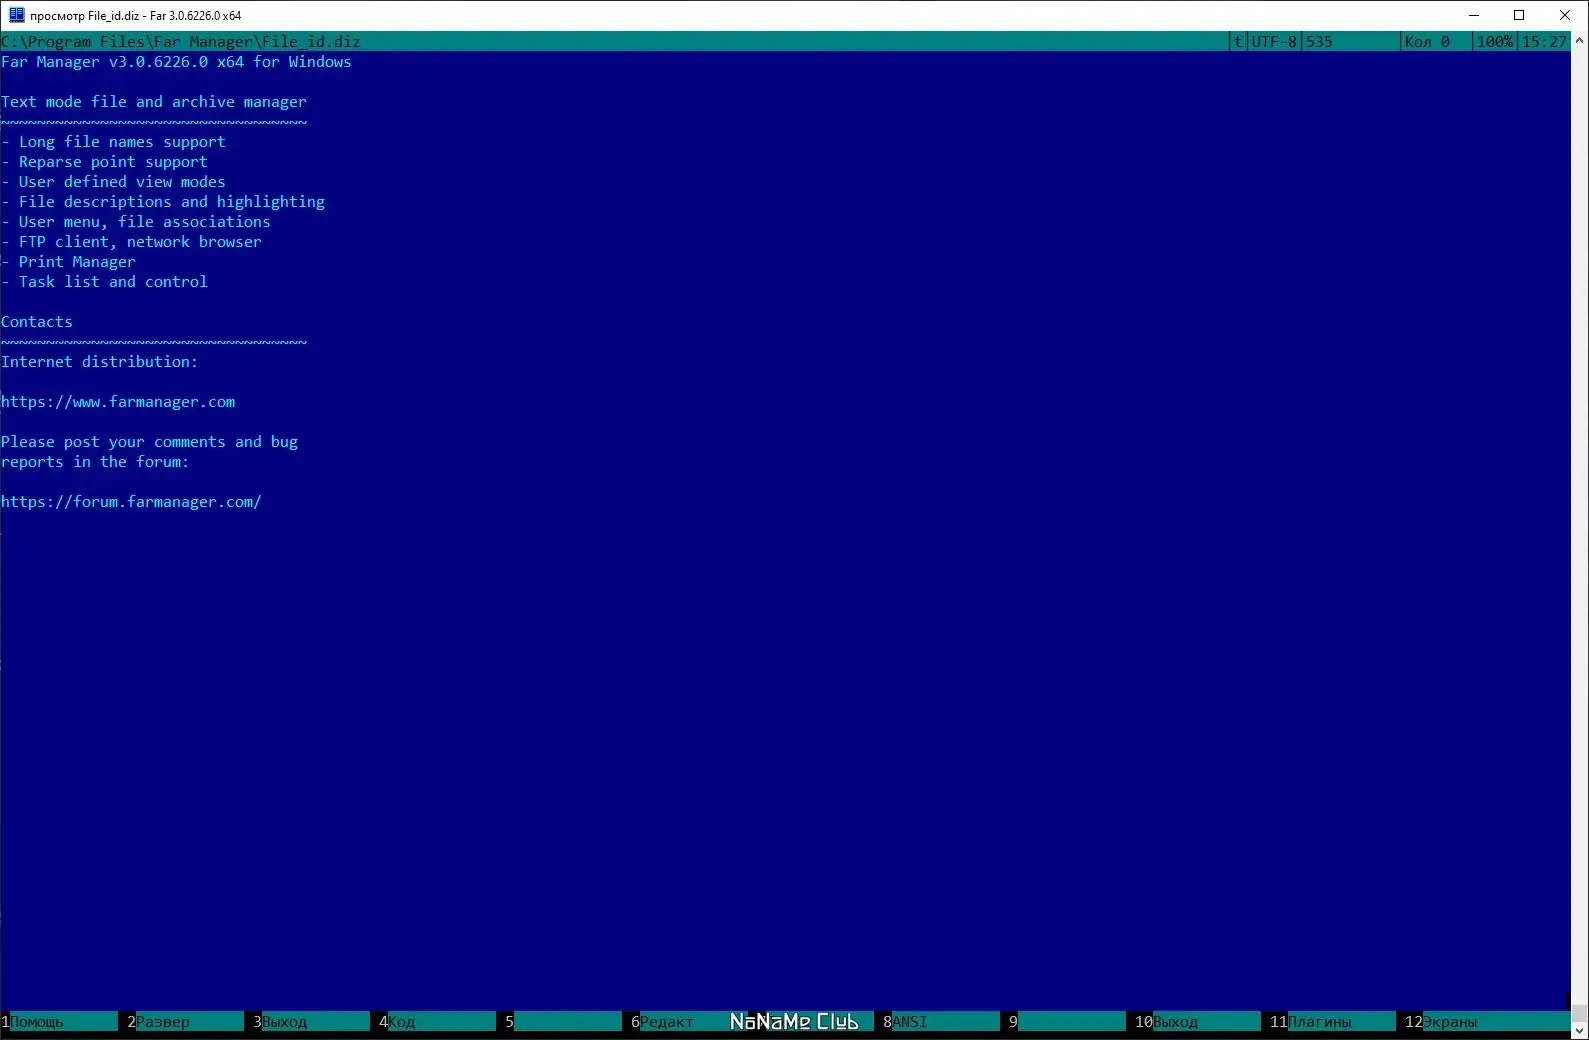
Task: Open plugins with the 11 Плагины key
Action: click(1332, 1021)
